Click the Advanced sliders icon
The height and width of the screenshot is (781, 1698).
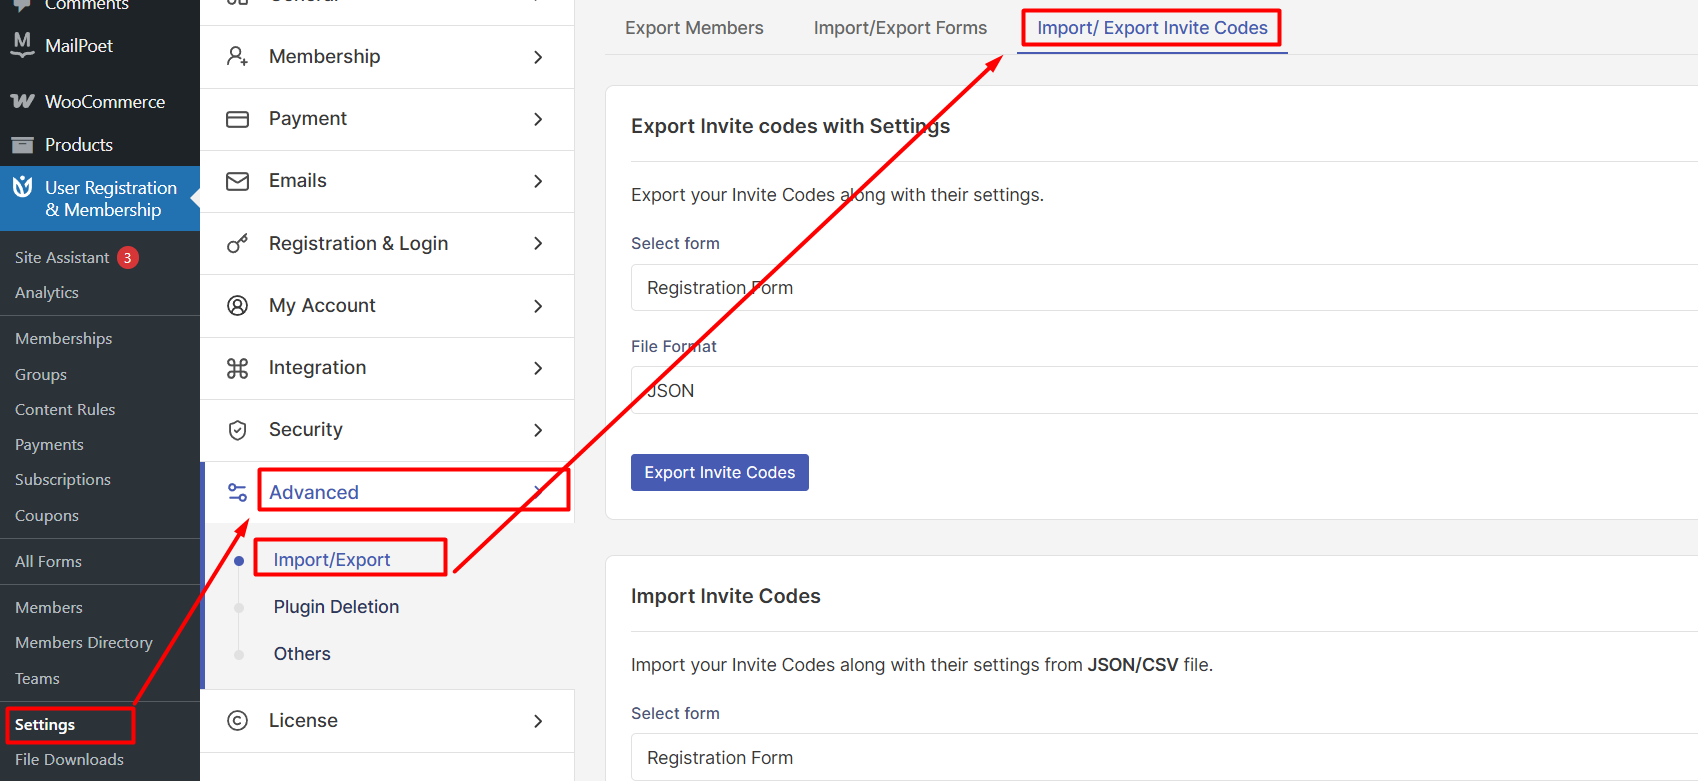pyautogui.click(x=237, y=492)
